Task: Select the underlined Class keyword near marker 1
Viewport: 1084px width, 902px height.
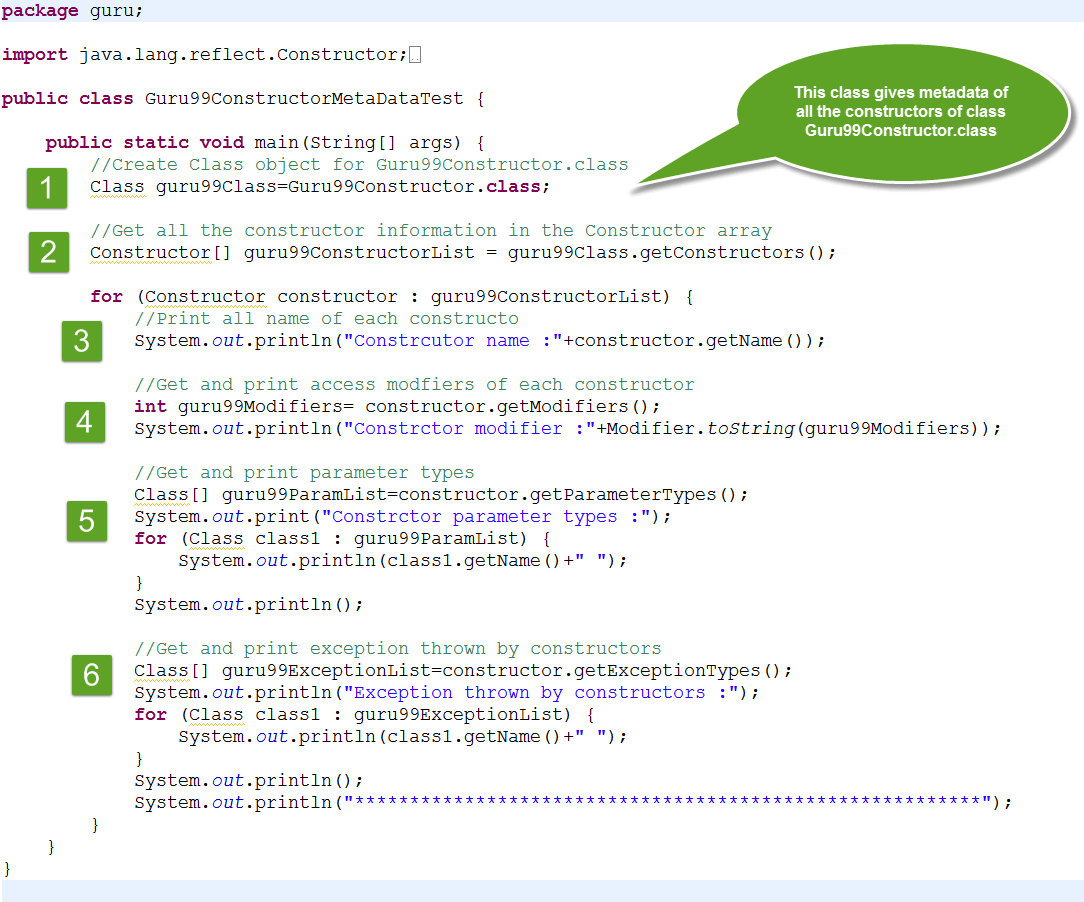Action: [x=113, y=186]
